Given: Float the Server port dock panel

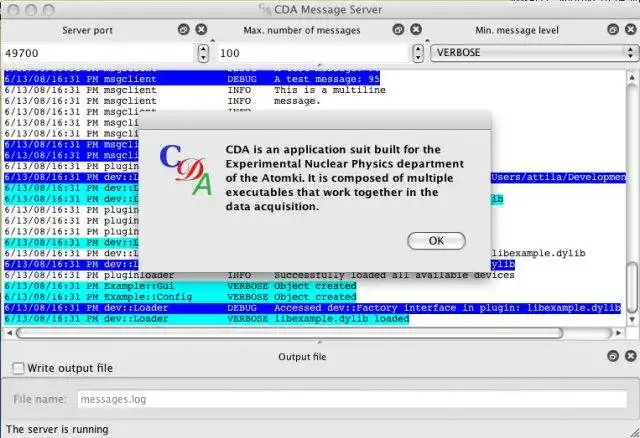Looking at the screenshot, I should coord(184,29).
